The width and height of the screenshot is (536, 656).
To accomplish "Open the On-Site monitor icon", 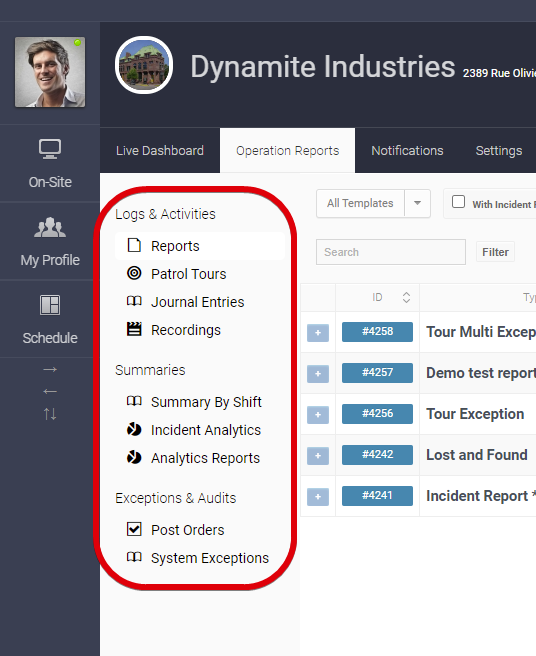I will pos(50,149).
